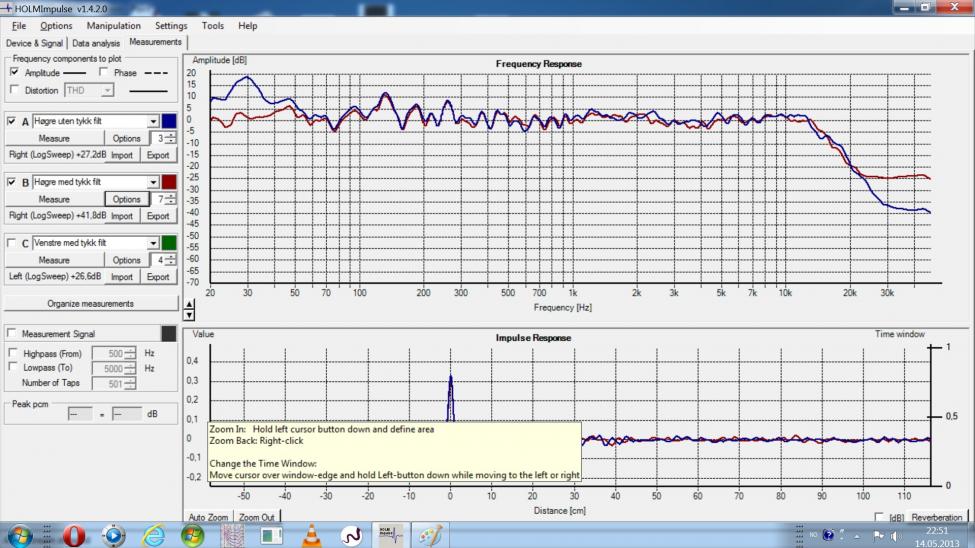Click Internet Explorer icon in taskbar
The image size is (975, 548).
[x=153, y=535]
